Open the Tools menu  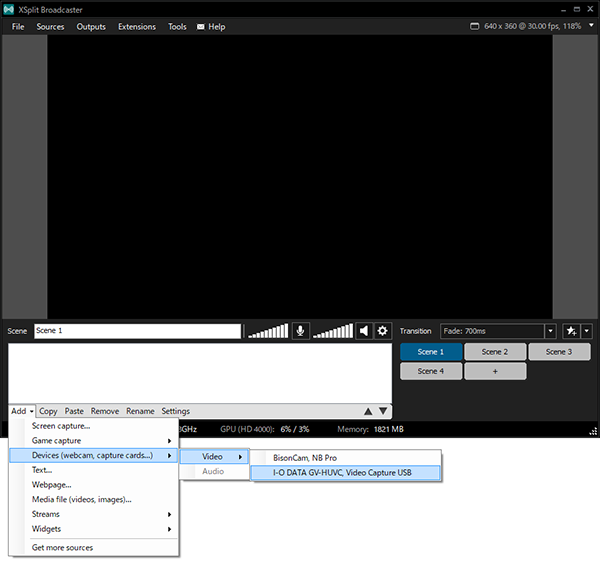[177, 27]
